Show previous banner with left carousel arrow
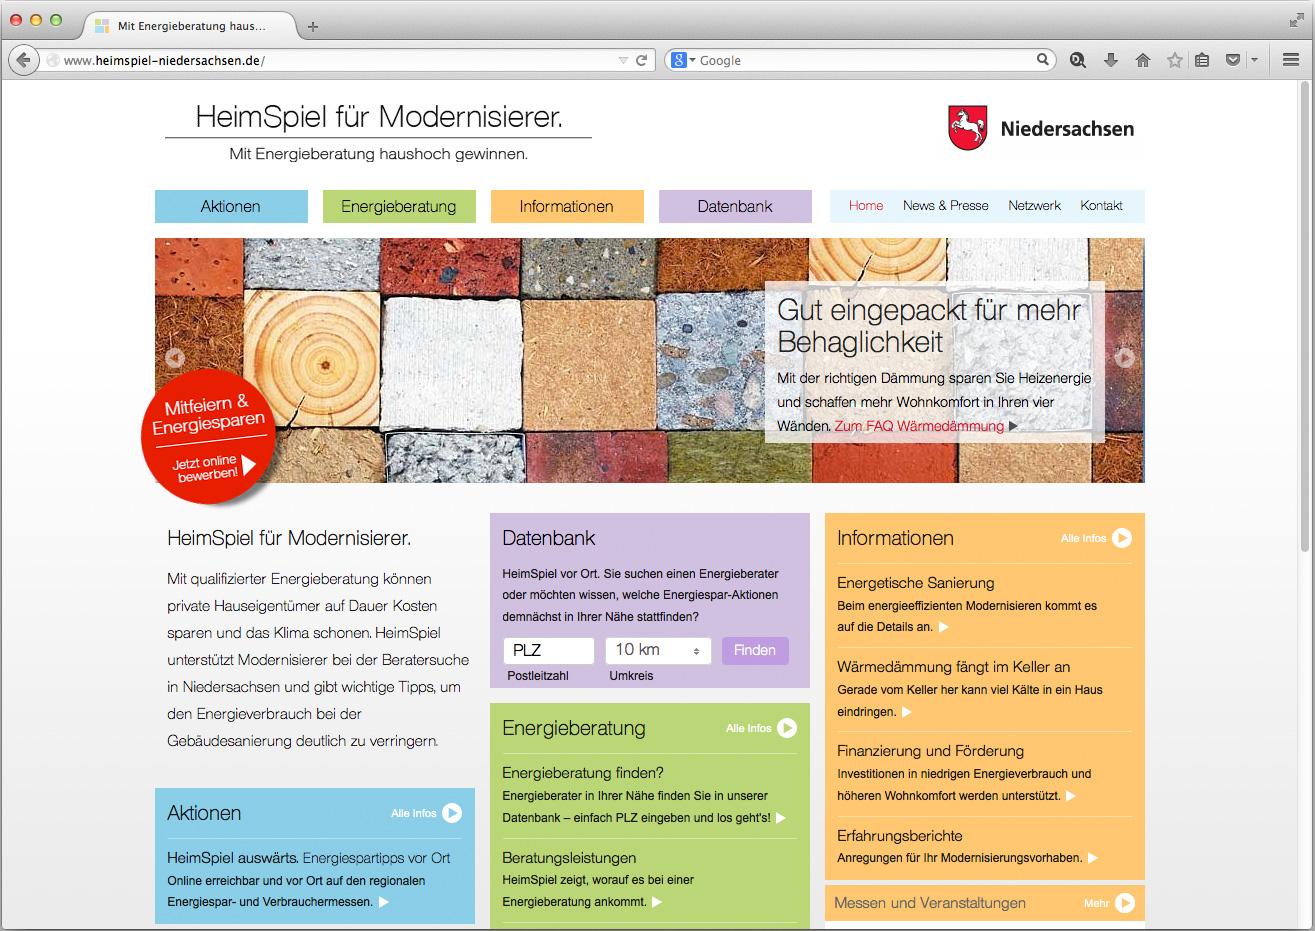Viewport: 1315px width, 931px height. point(175,358)
